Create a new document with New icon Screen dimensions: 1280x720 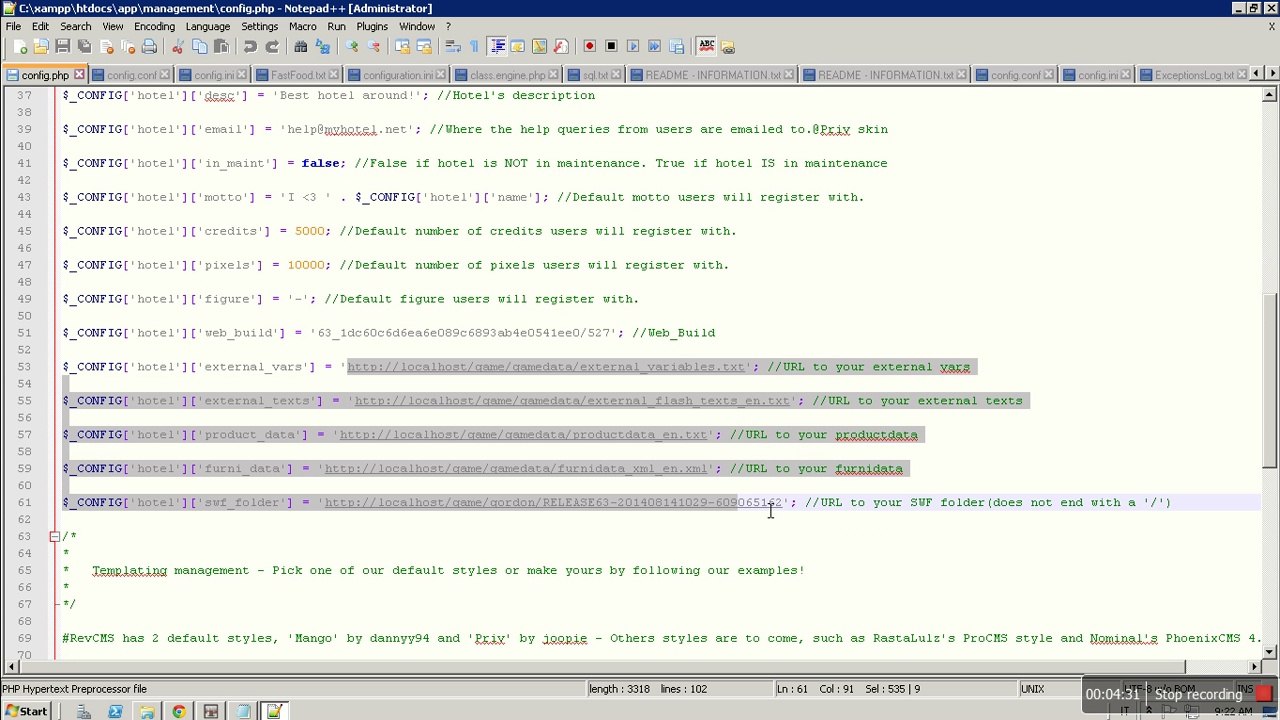click(20, 46)
